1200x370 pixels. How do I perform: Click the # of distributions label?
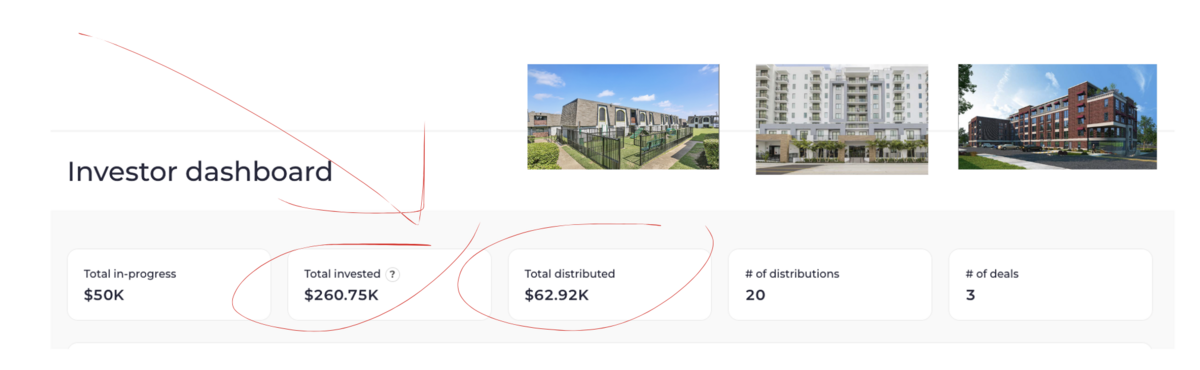[x=792, y=274]
